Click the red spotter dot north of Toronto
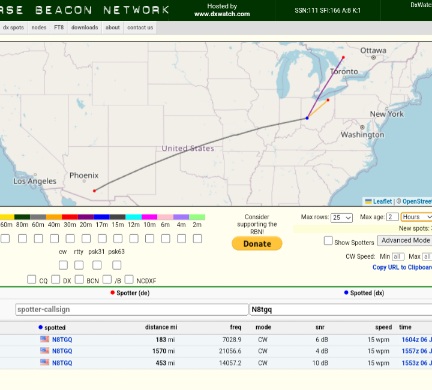This screenshot has width=432, height=390. point(343,58)
